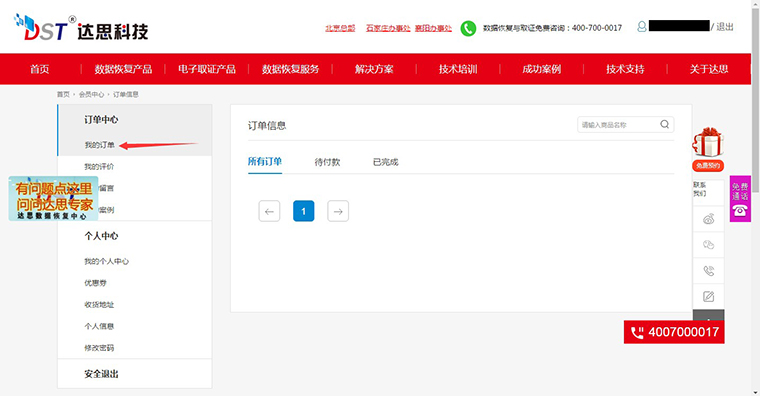Click the user account avatar icon
The height and width of the screenshot is (396, 760).
[x=642, y=26]
